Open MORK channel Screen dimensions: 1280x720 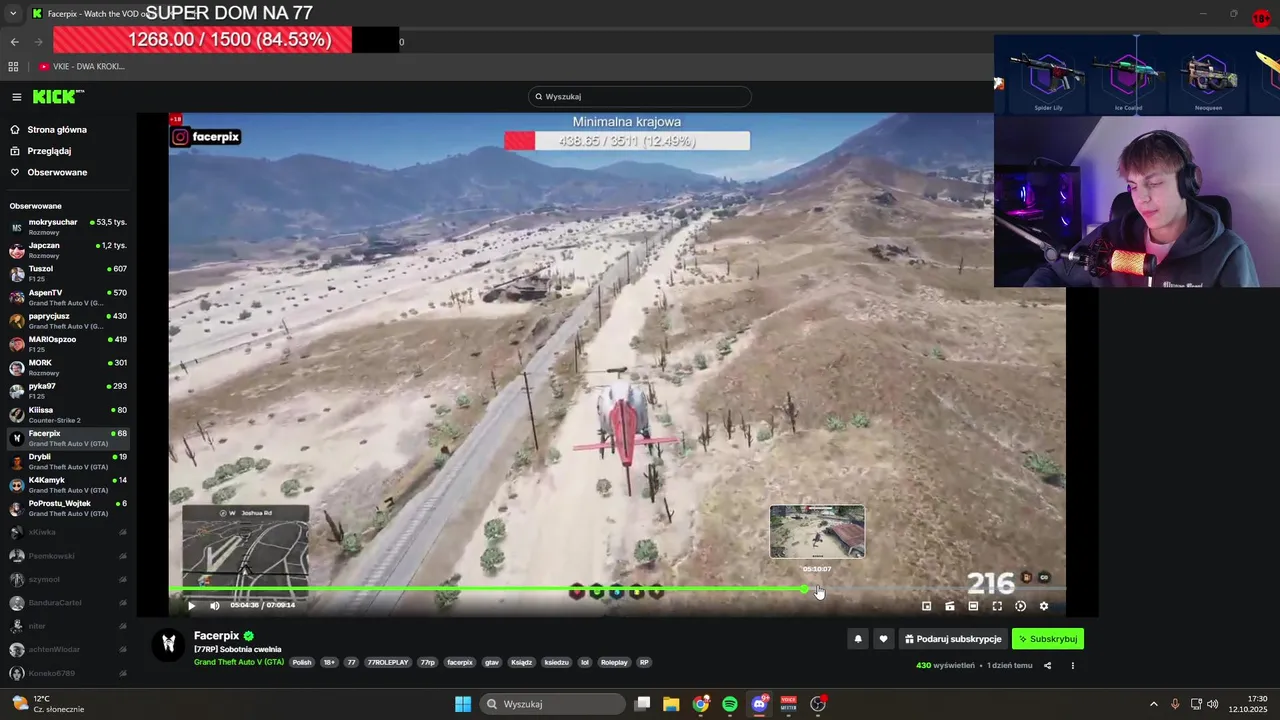tap(68, 367)
